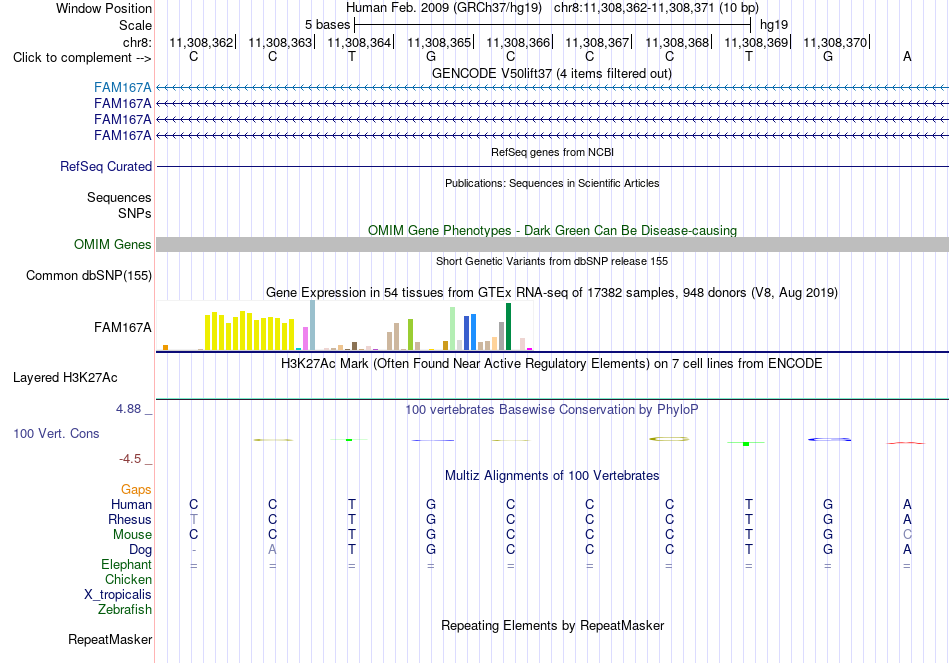Viewport: 950px width, 663px height.
Task: Click the 'RefSeq Curated' track label
Action: [x=105, y=167]
